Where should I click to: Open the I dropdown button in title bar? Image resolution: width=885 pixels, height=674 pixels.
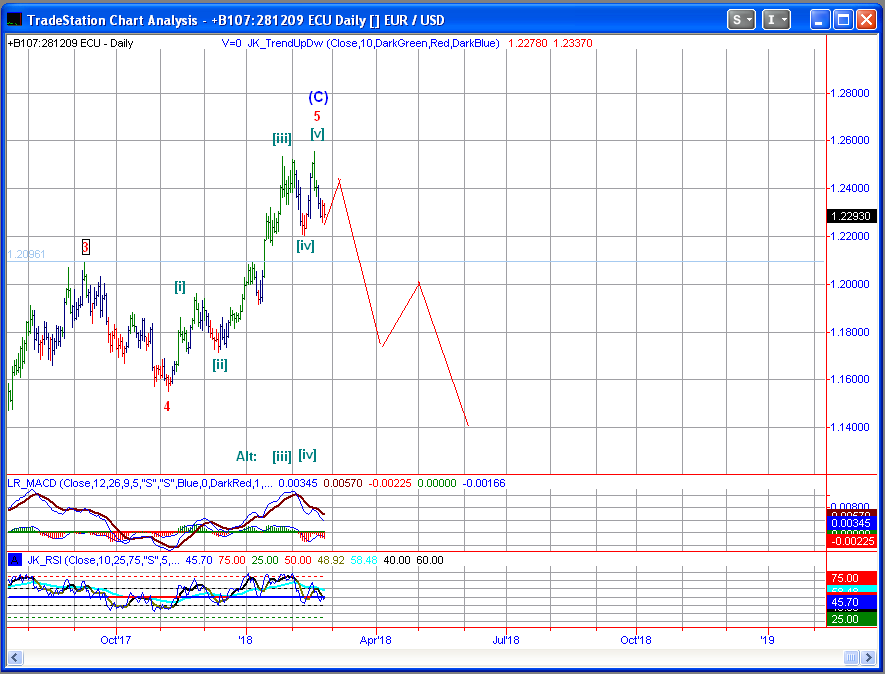(x=776, y=20)
